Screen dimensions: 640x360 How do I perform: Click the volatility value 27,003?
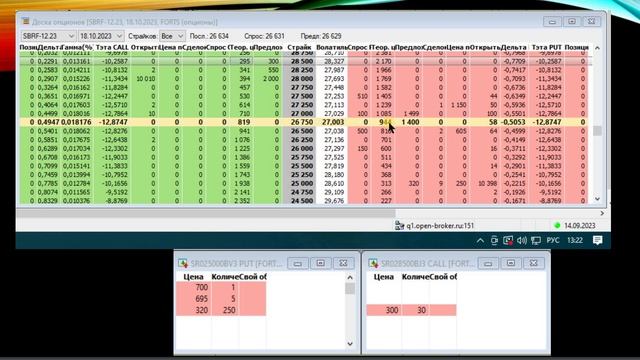click(333, 122)
